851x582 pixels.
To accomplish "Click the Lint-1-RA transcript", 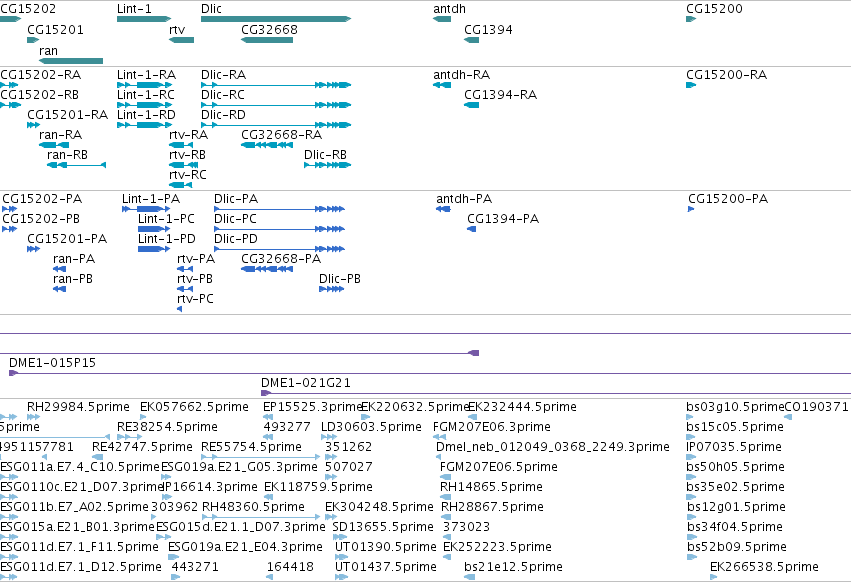I will click(x=144, y=85).
